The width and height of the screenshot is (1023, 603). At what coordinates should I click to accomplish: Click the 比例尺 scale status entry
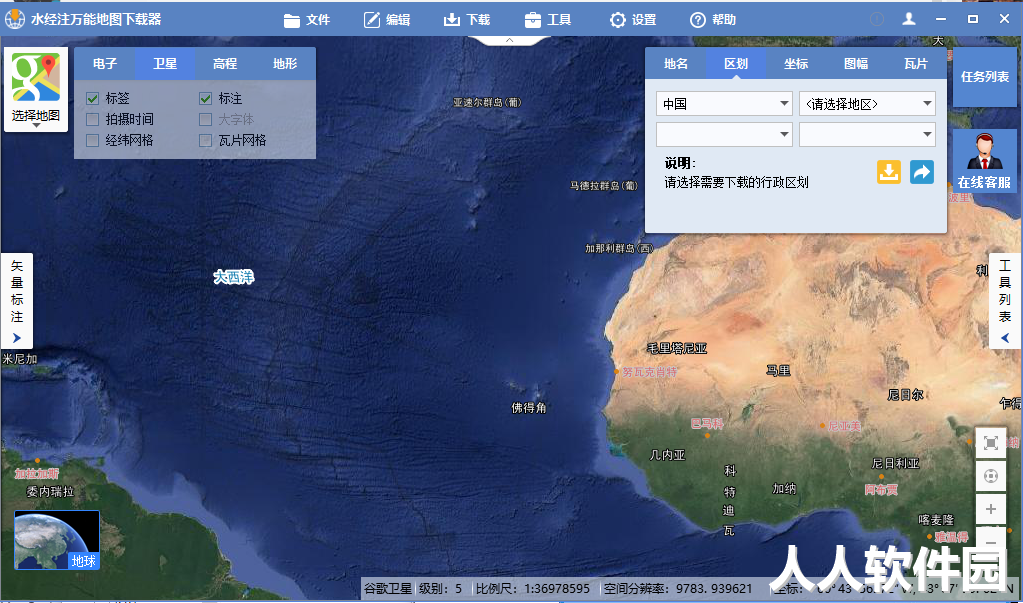tap(532, 589)
